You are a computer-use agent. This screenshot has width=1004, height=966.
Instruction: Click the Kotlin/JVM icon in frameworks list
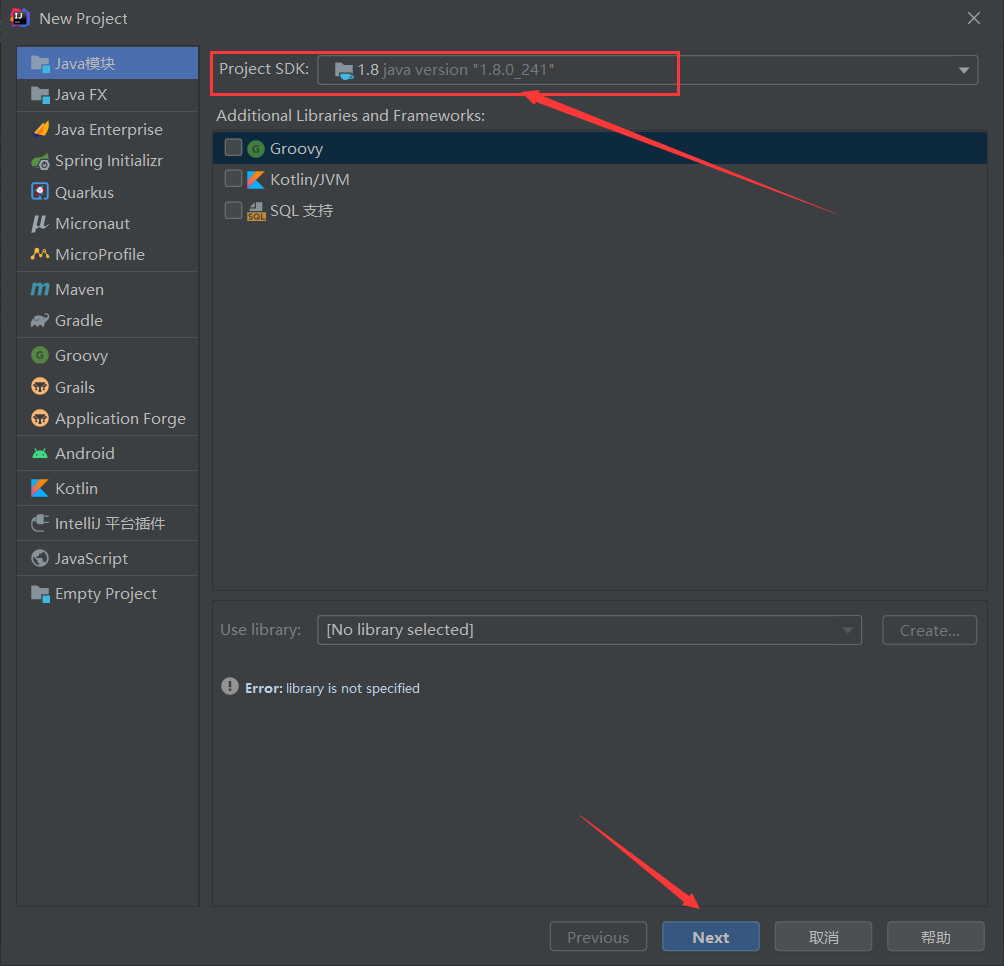pyautogui.click(x=255, y=180)
